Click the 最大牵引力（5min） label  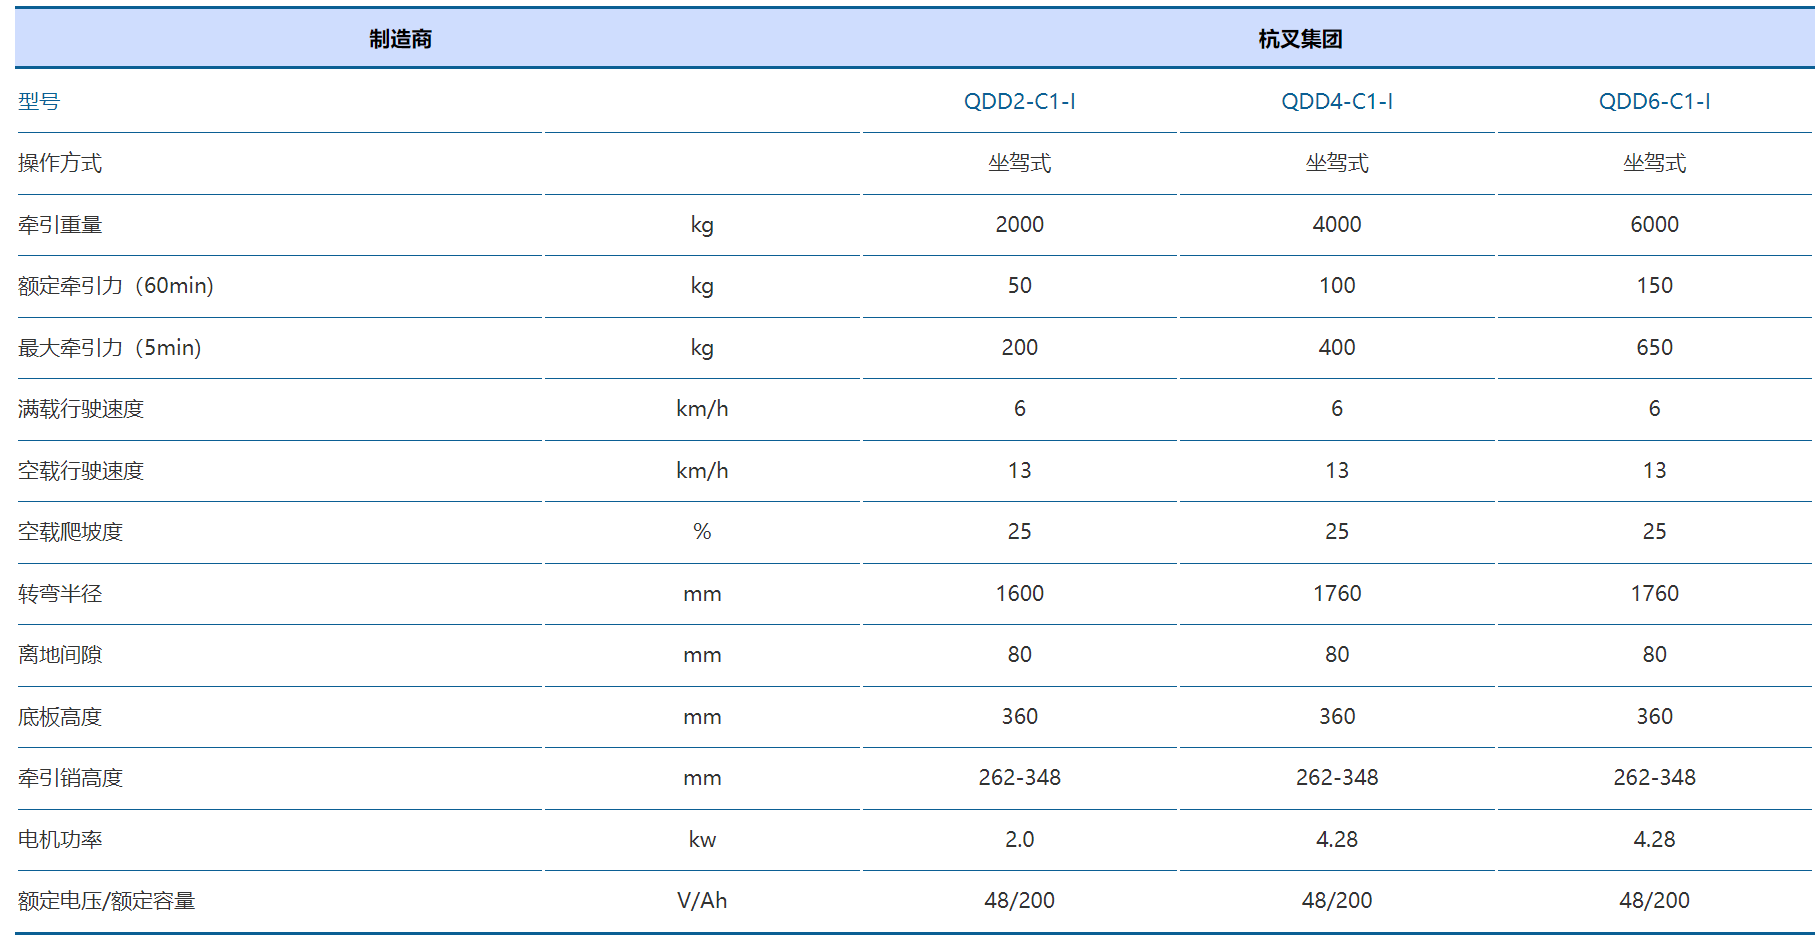pos(110,348)
